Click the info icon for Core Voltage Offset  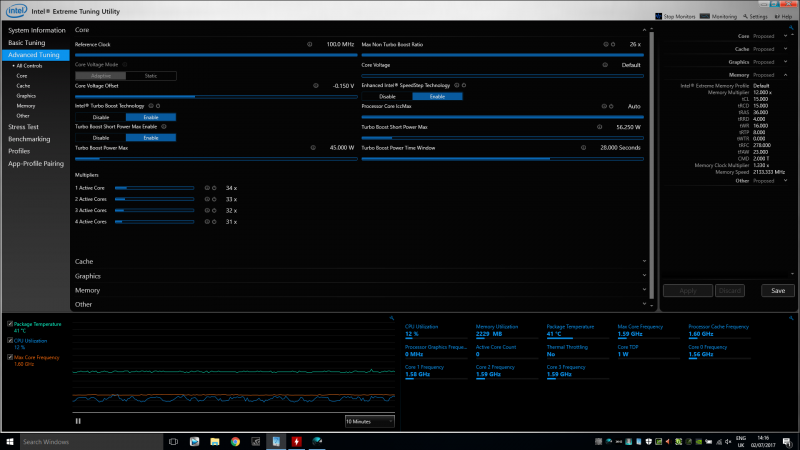click(x=316, y=86)
